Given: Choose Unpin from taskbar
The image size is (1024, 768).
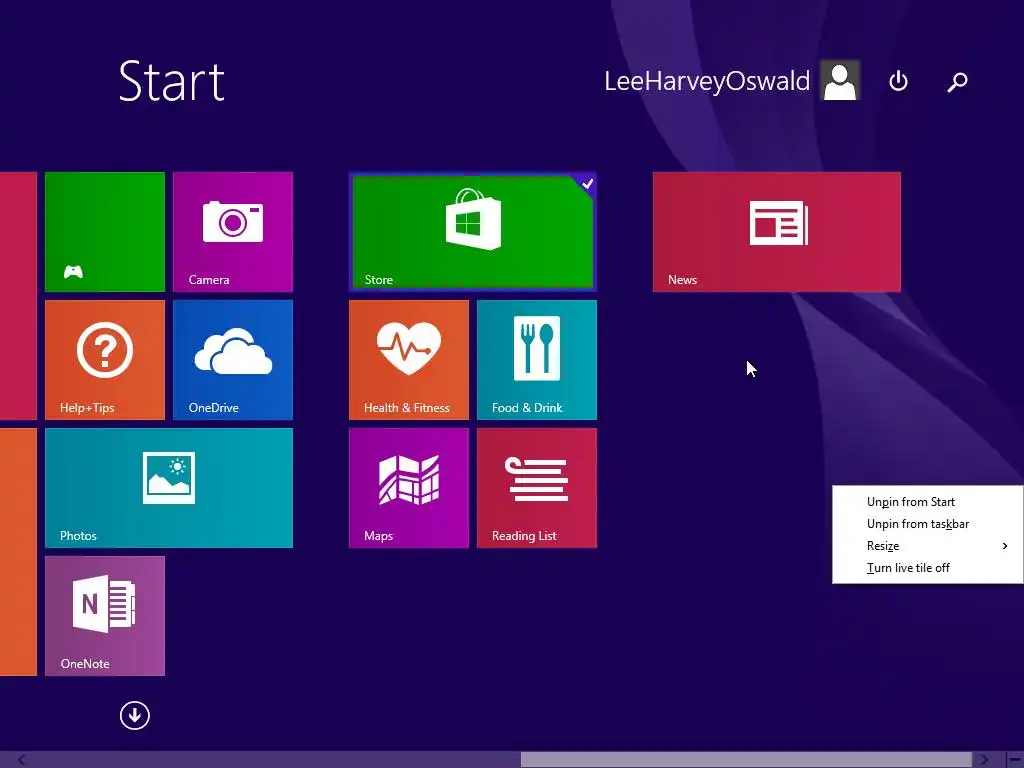Looking at the screenshot, I should [x=918, y=524].
